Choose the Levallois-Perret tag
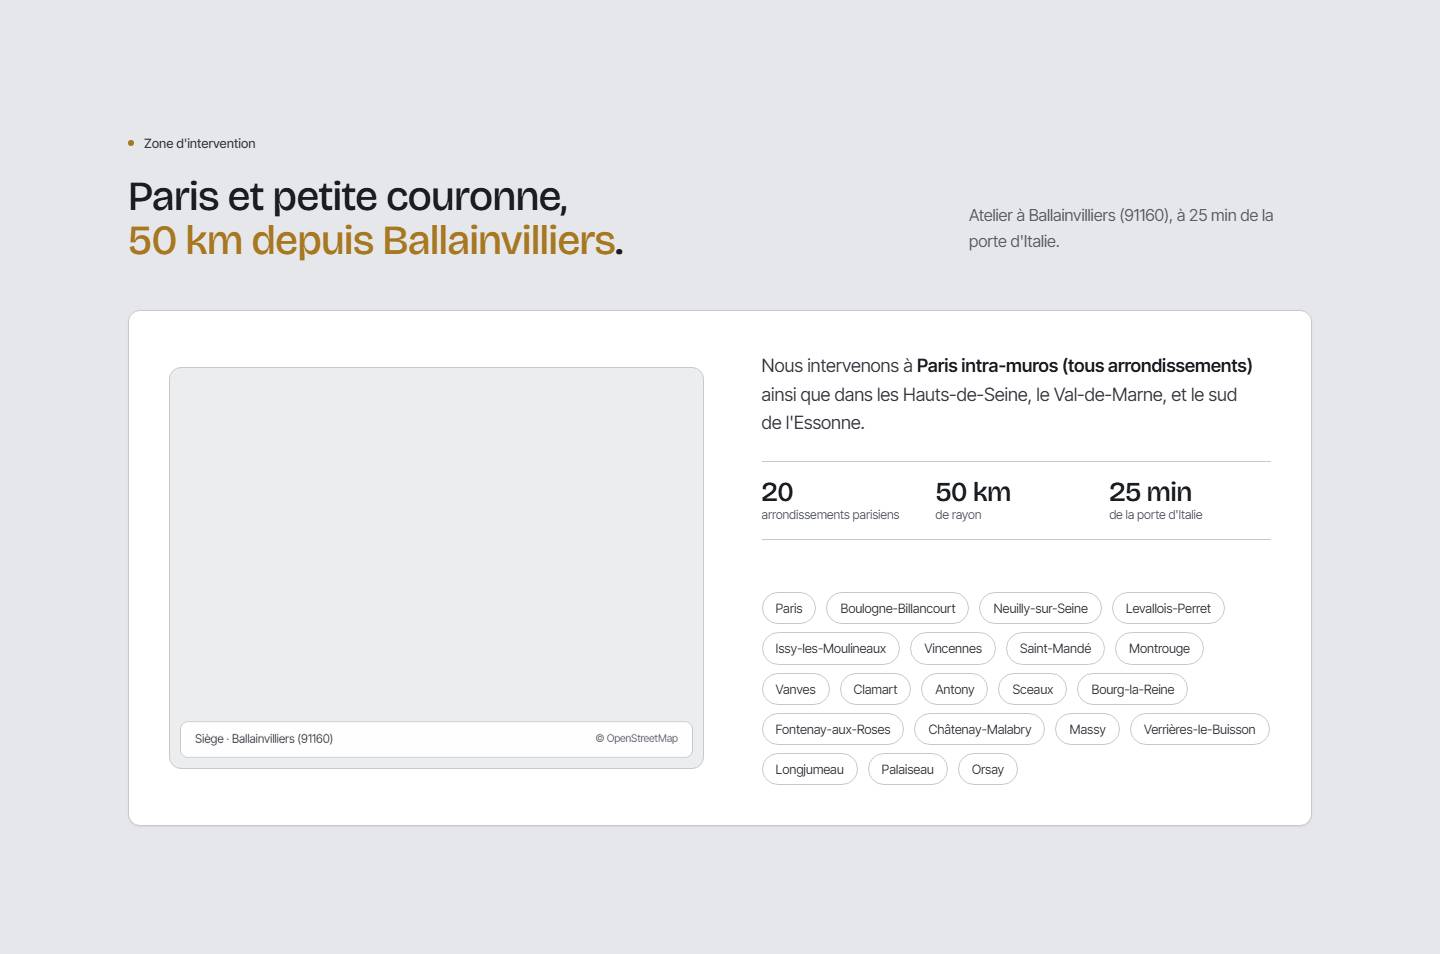 click(1168, 608)
